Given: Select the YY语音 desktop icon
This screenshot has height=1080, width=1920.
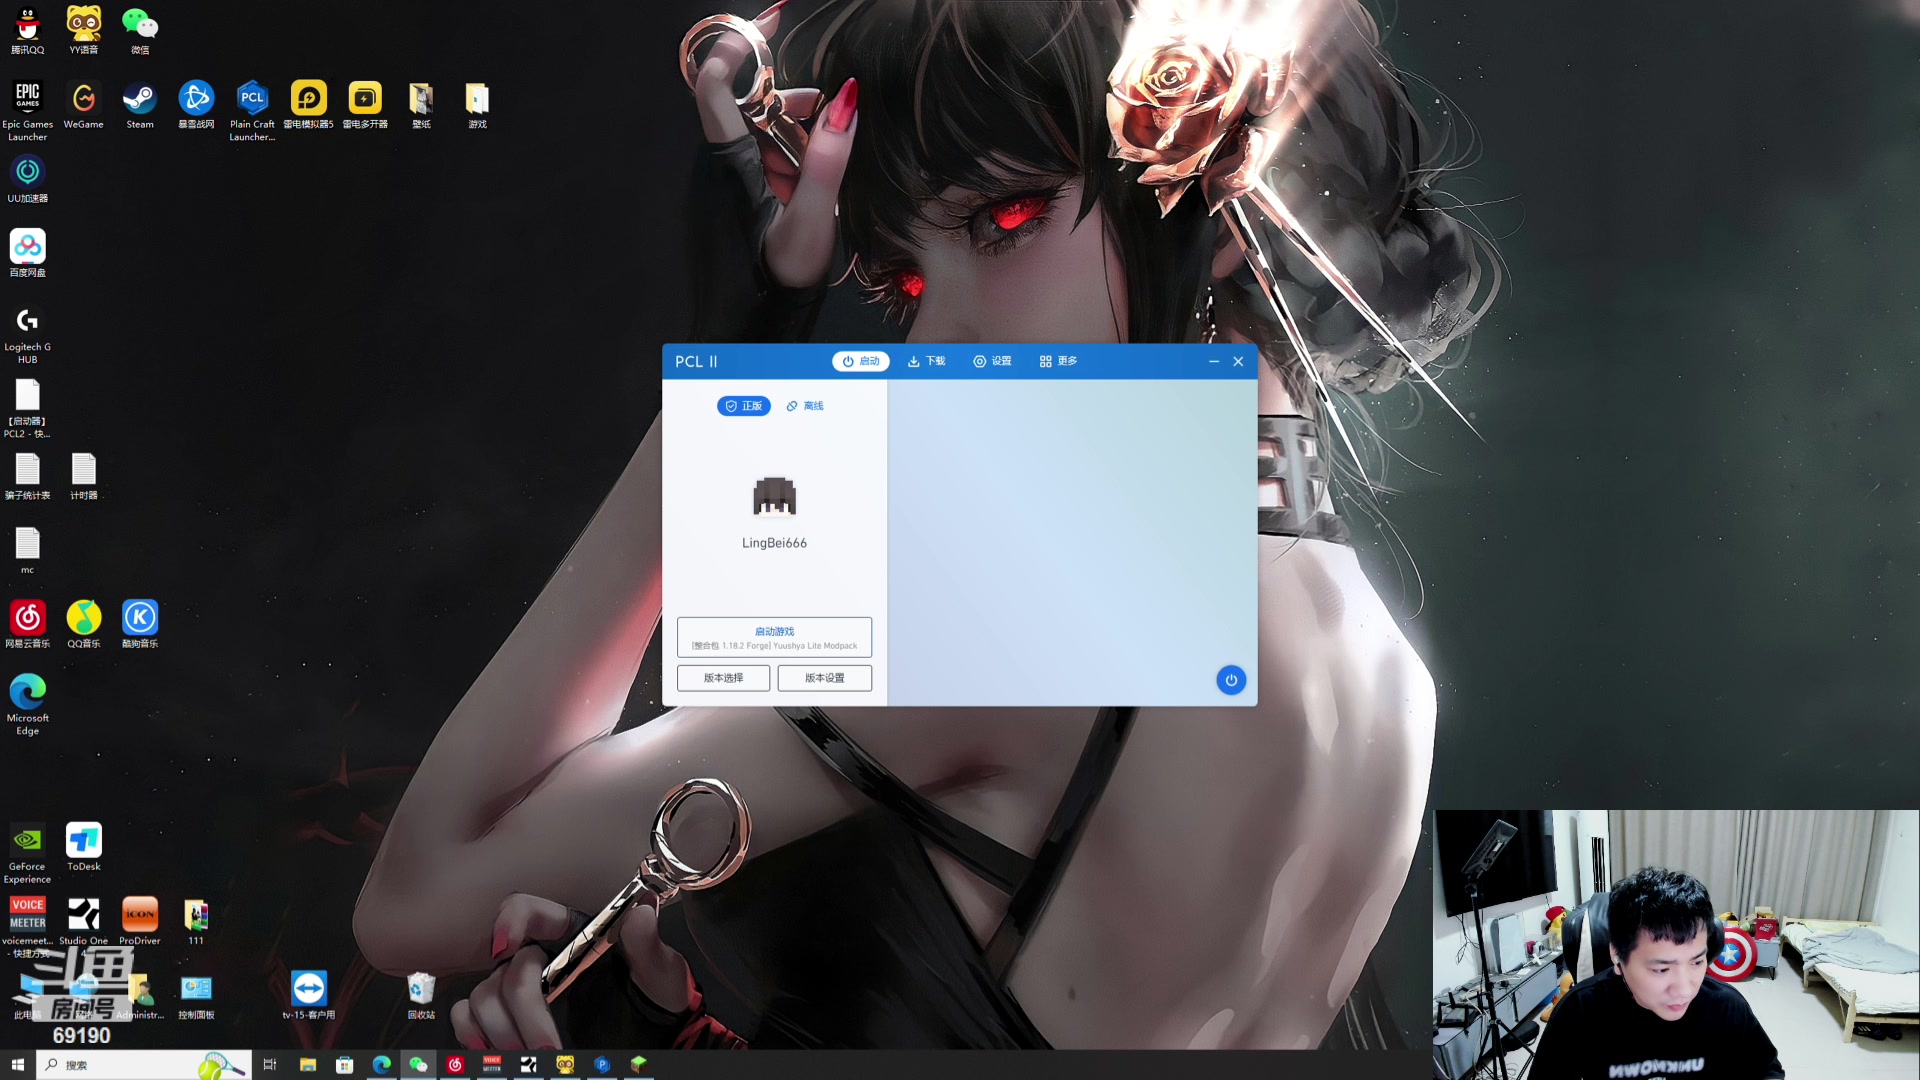Looking at the screenshot, I should coord(84,30).
